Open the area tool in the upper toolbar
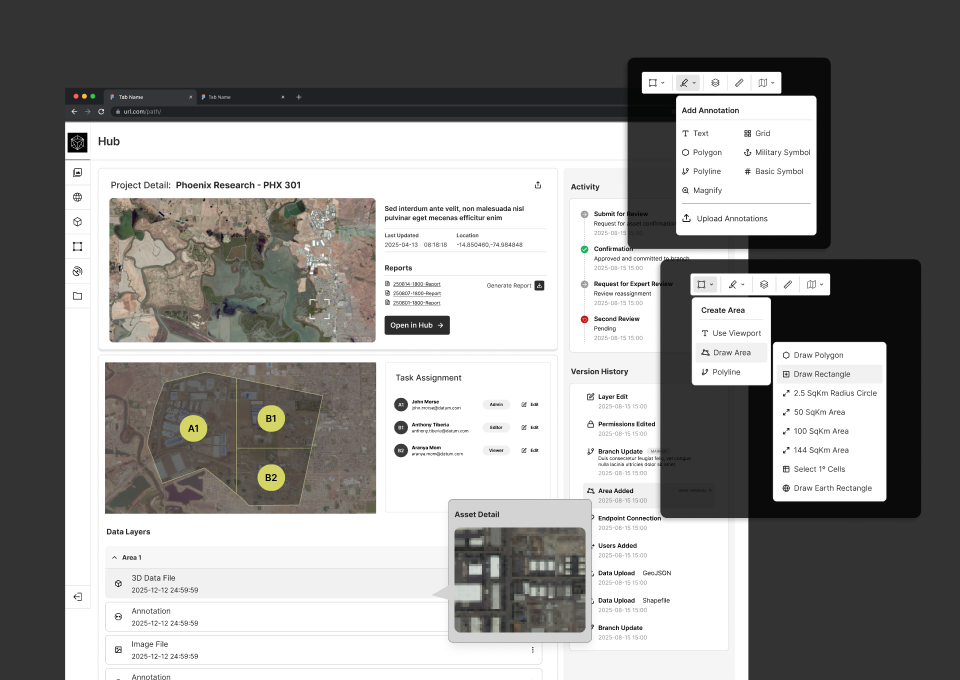This screenshot has height=680, width=960. [656, 83]
